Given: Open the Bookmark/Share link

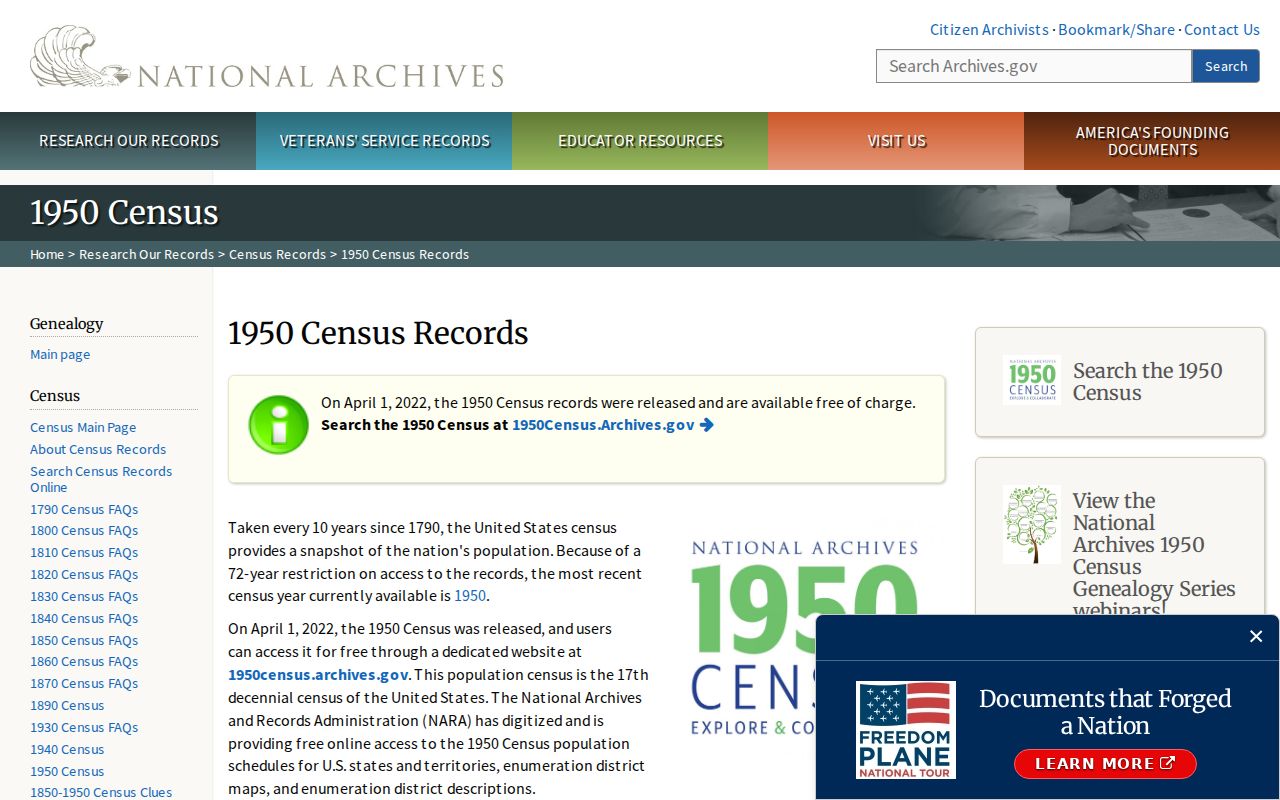Looking at the screenshot, I should pos(1116,30).
